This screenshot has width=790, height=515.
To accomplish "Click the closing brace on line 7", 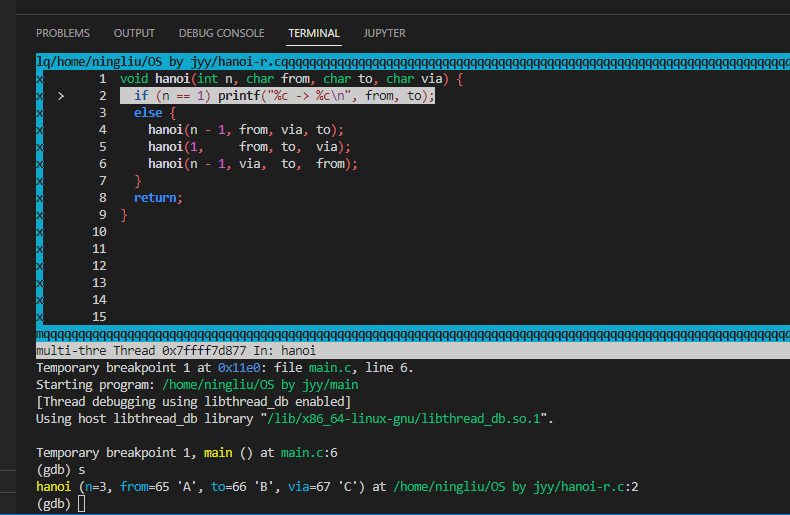I will pyautogui.click(x=138, y=181).
